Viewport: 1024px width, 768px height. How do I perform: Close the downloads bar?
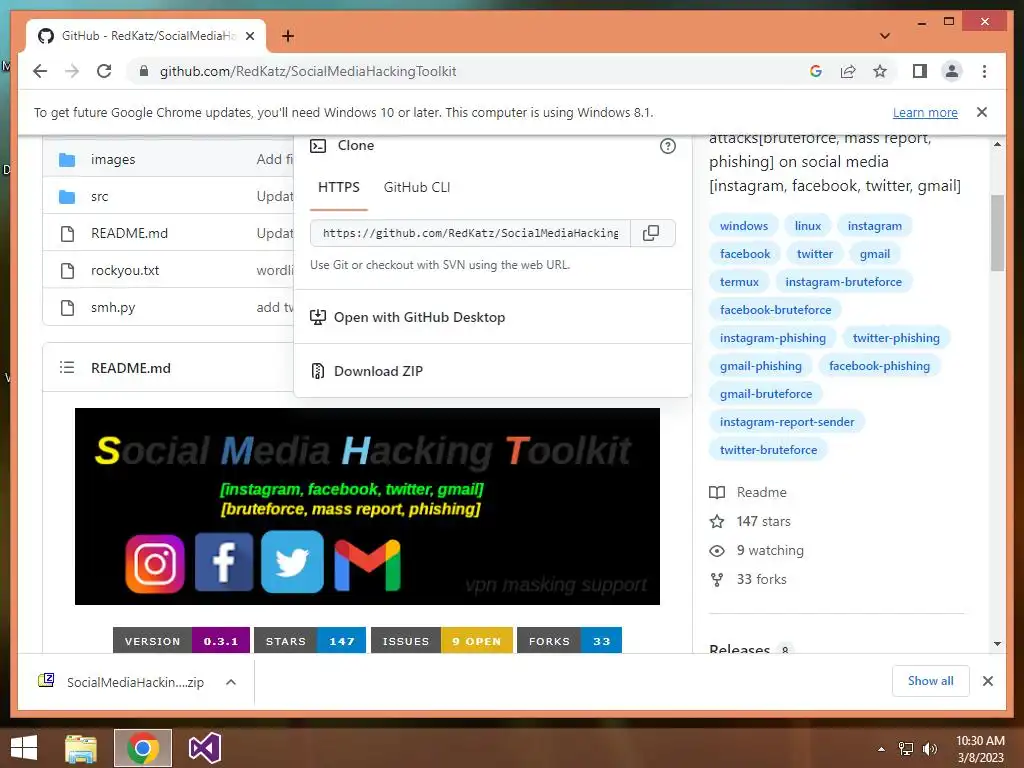(988, 681)
